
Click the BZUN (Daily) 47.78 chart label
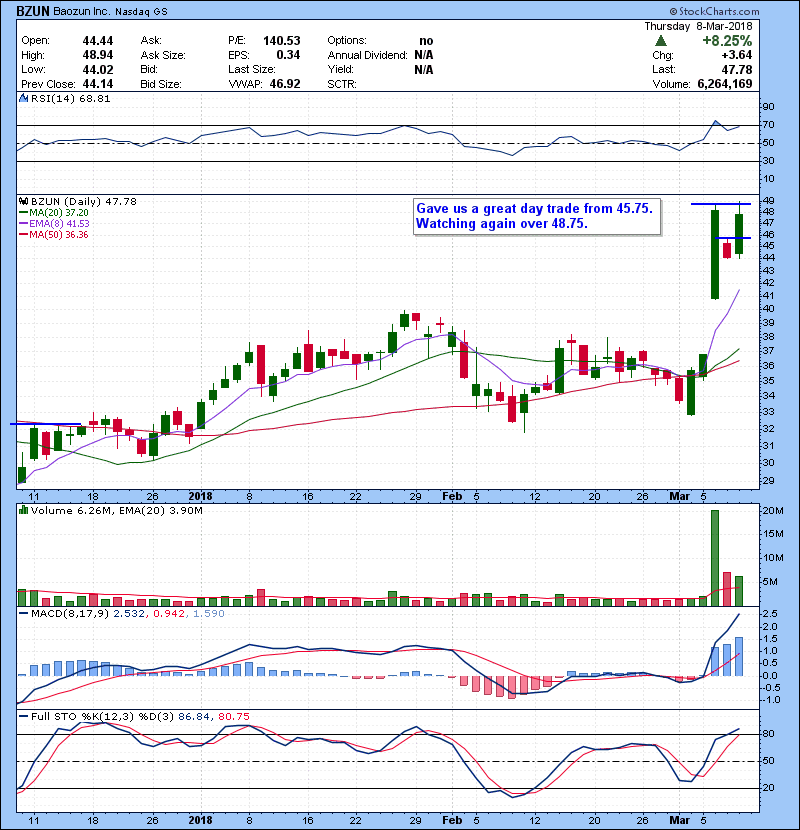(x=84, y=202)
